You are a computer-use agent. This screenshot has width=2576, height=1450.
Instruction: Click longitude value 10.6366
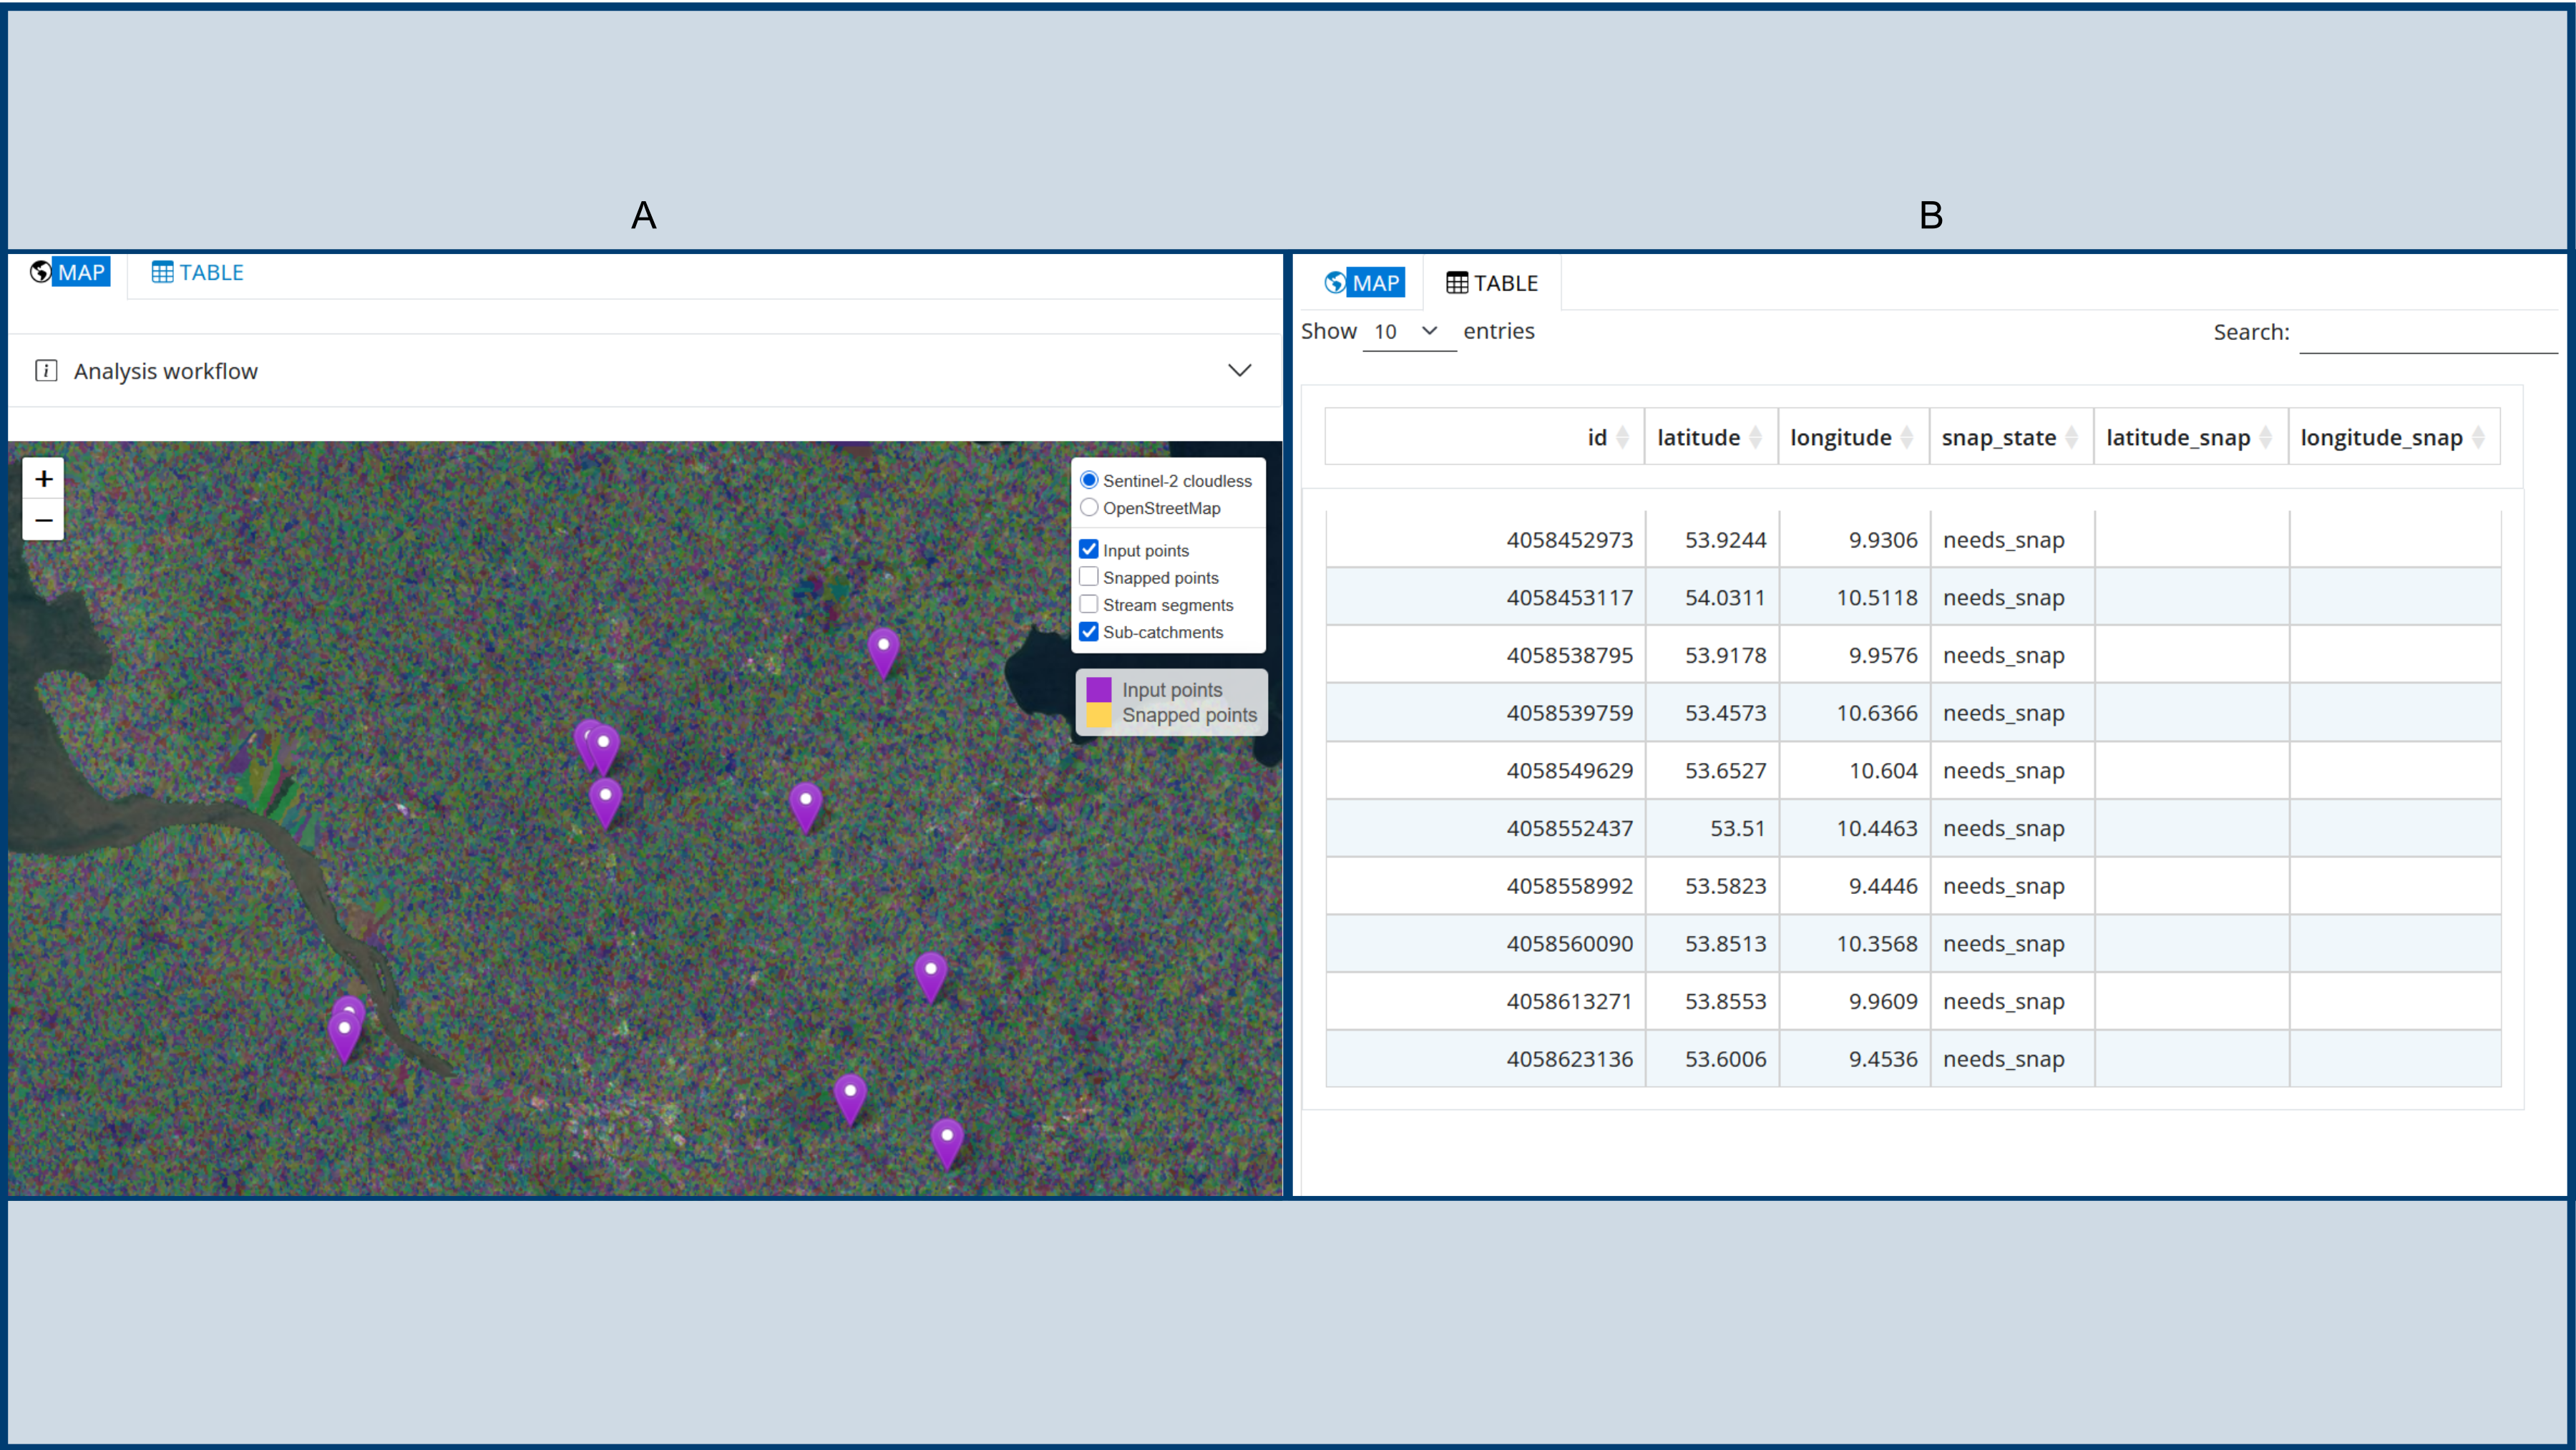coord(1876,714)
